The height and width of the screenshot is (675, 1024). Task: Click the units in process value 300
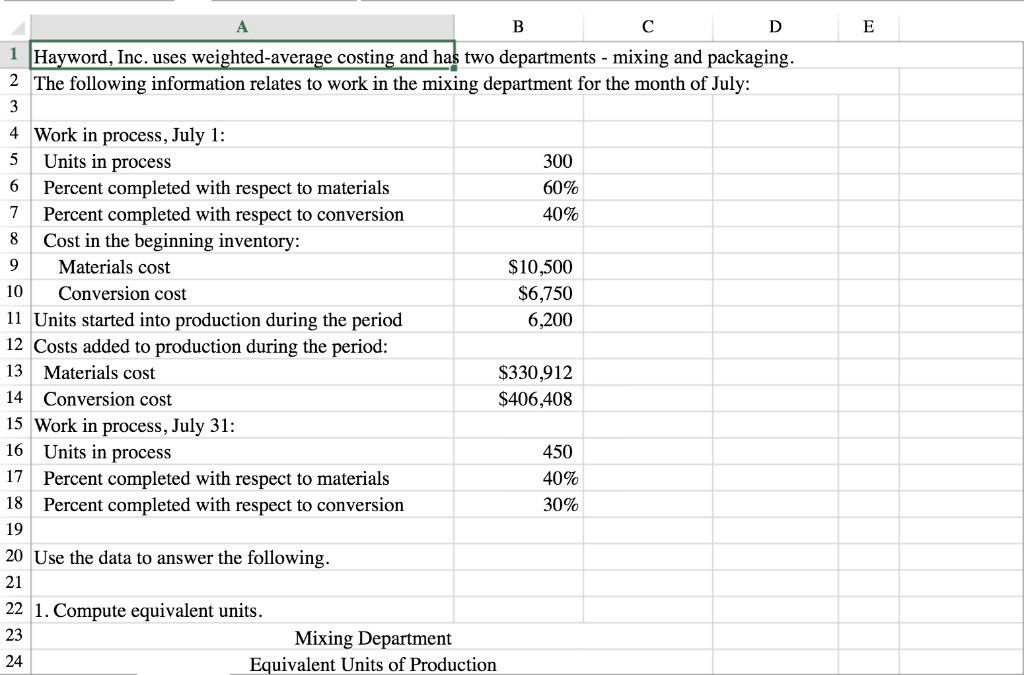519,161
